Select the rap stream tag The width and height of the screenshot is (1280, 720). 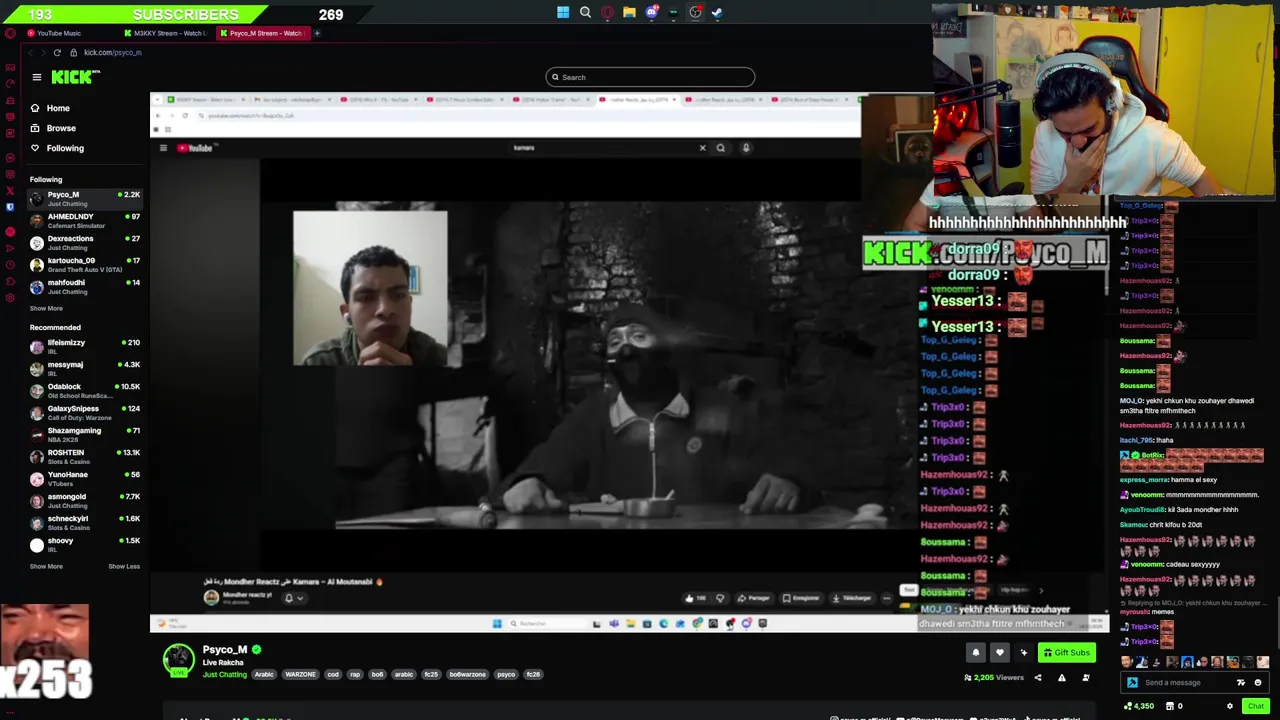click(x=355, y=674)
